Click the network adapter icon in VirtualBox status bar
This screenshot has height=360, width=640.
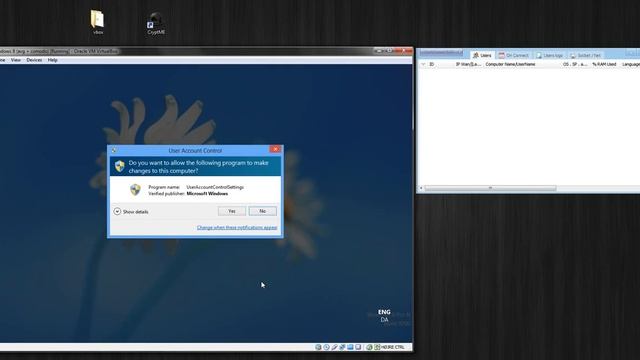pos(342,347)
